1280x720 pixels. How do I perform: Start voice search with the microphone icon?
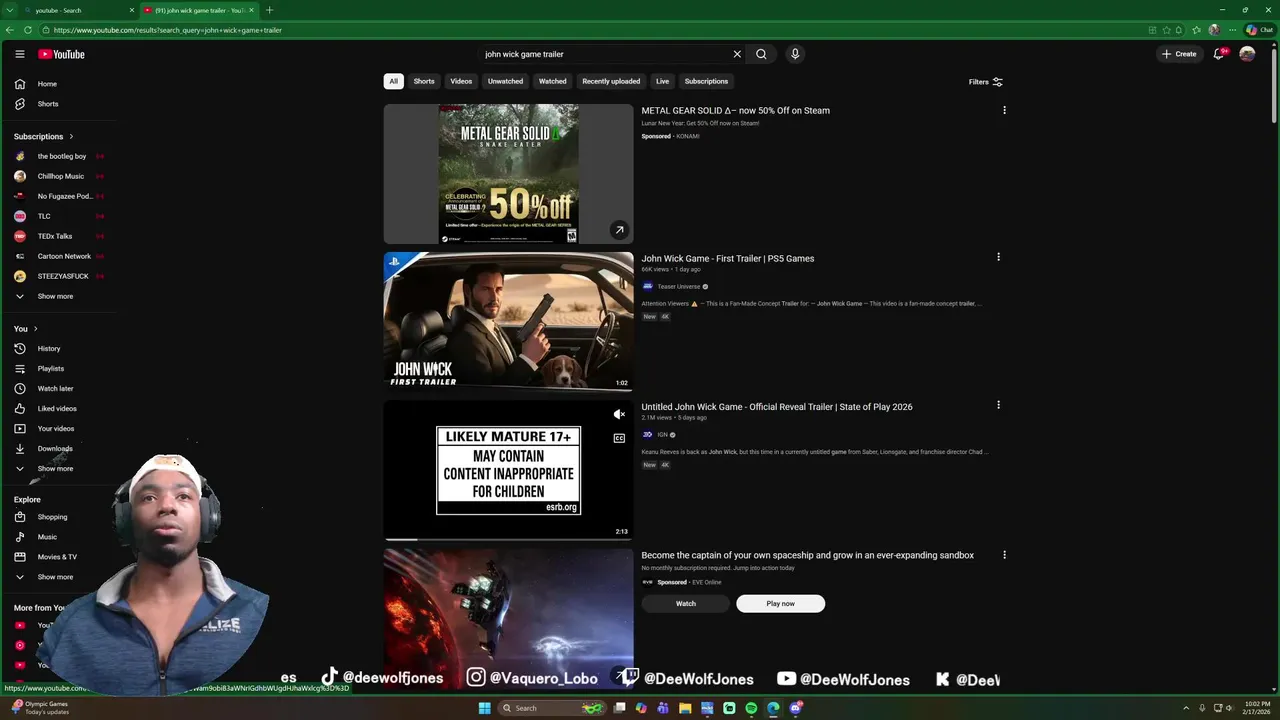(x=795, y=54)
